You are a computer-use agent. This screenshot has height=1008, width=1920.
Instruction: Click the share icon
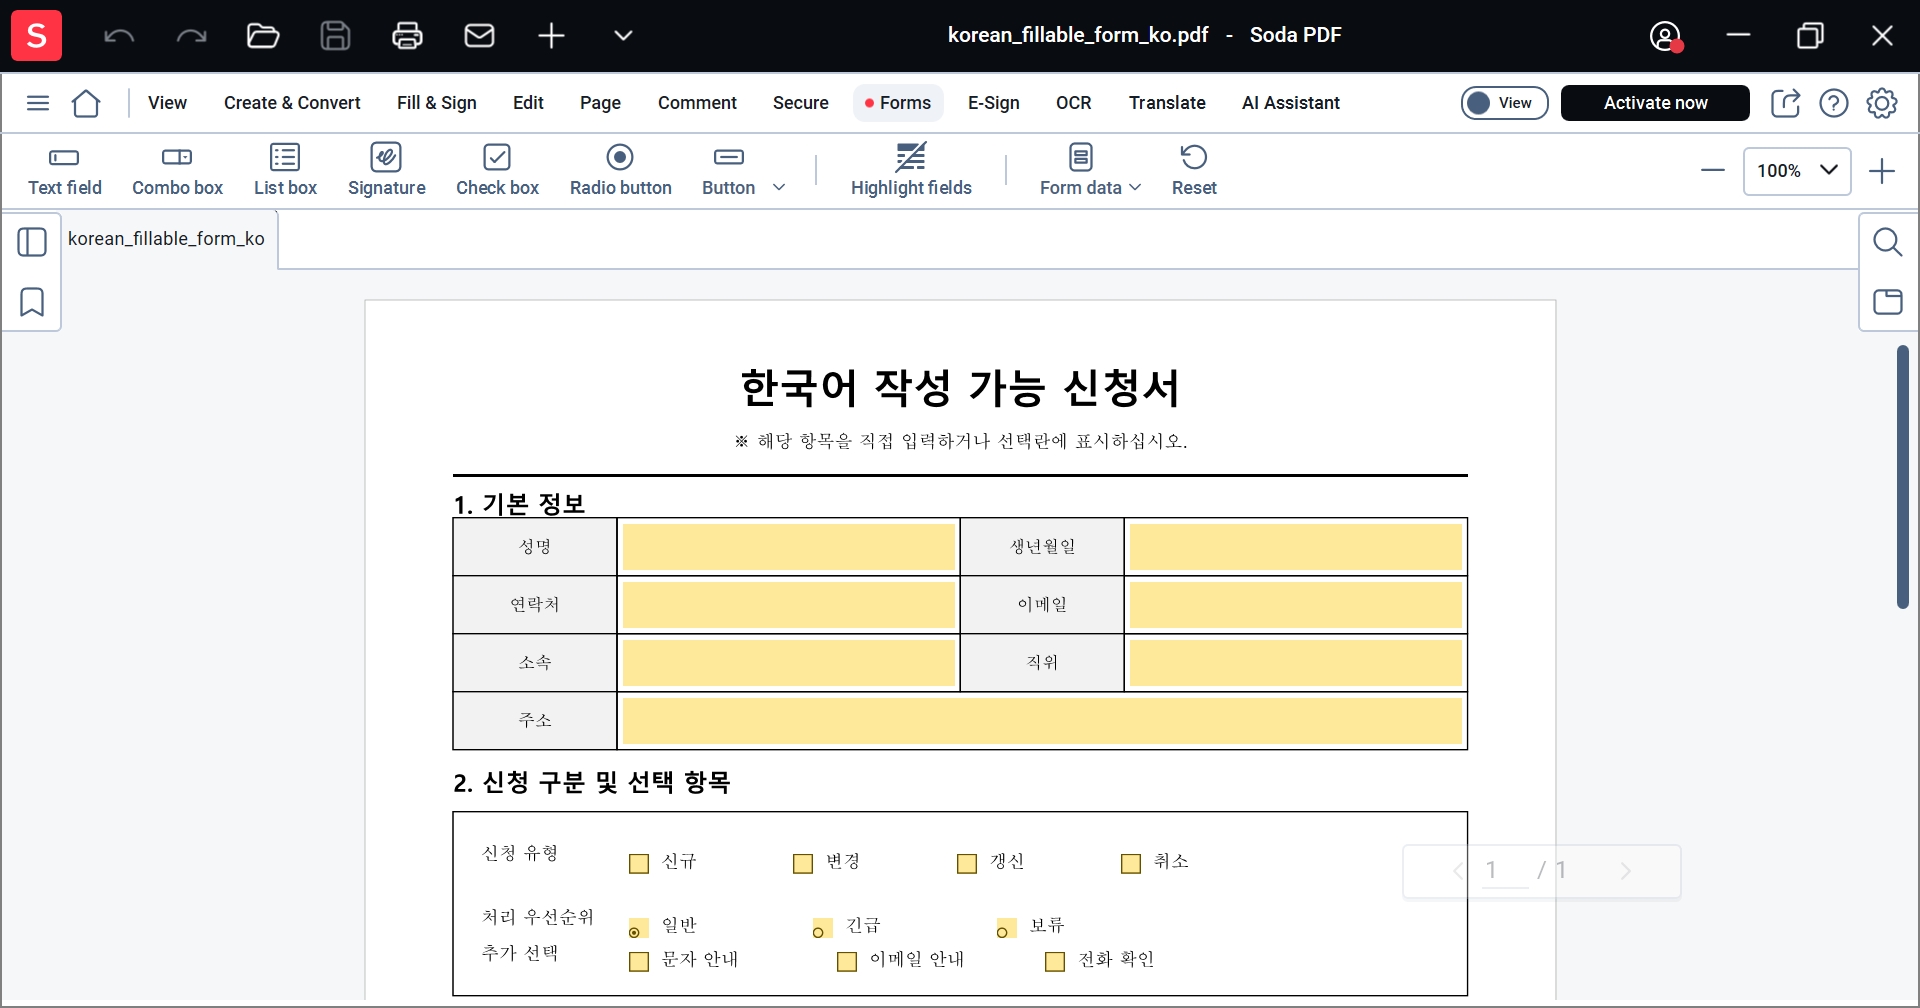1786,103
